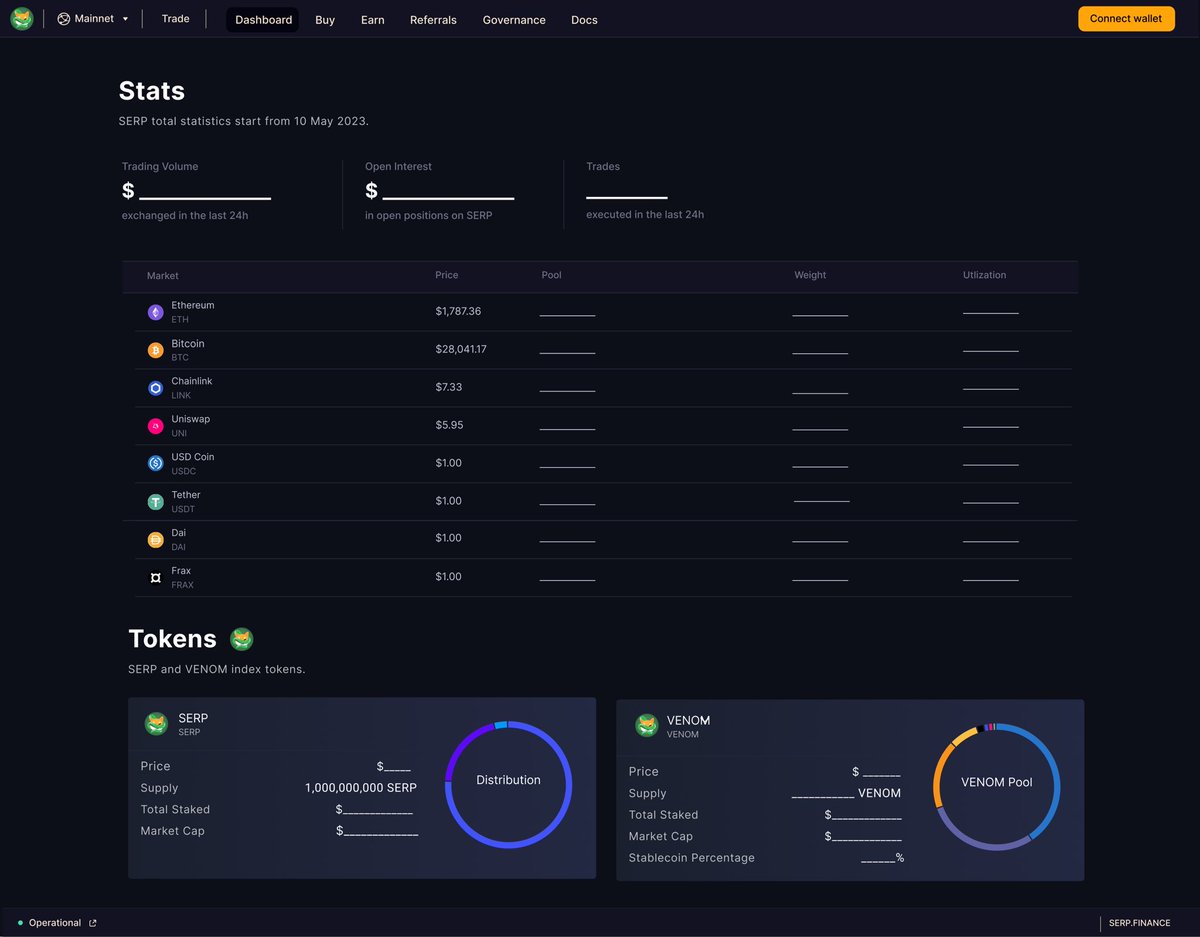
Task: Select the Ethereum market name
Action: coord(192,305)
